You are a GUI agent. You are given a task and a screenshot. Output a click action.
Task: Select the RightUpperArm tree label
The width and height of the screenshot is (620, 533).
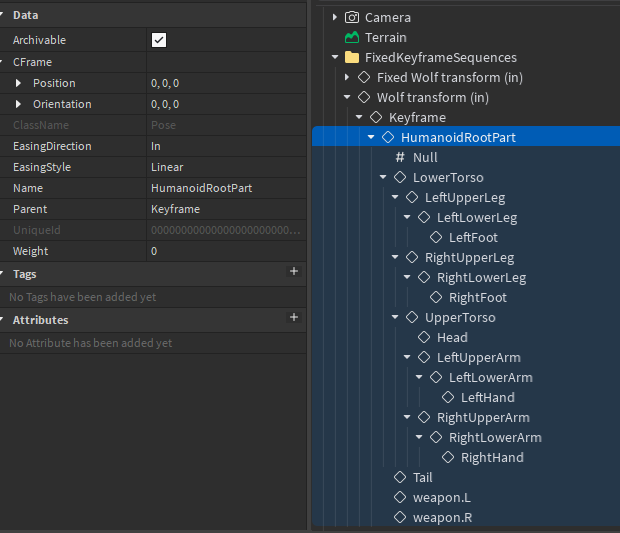click(483, 418)
